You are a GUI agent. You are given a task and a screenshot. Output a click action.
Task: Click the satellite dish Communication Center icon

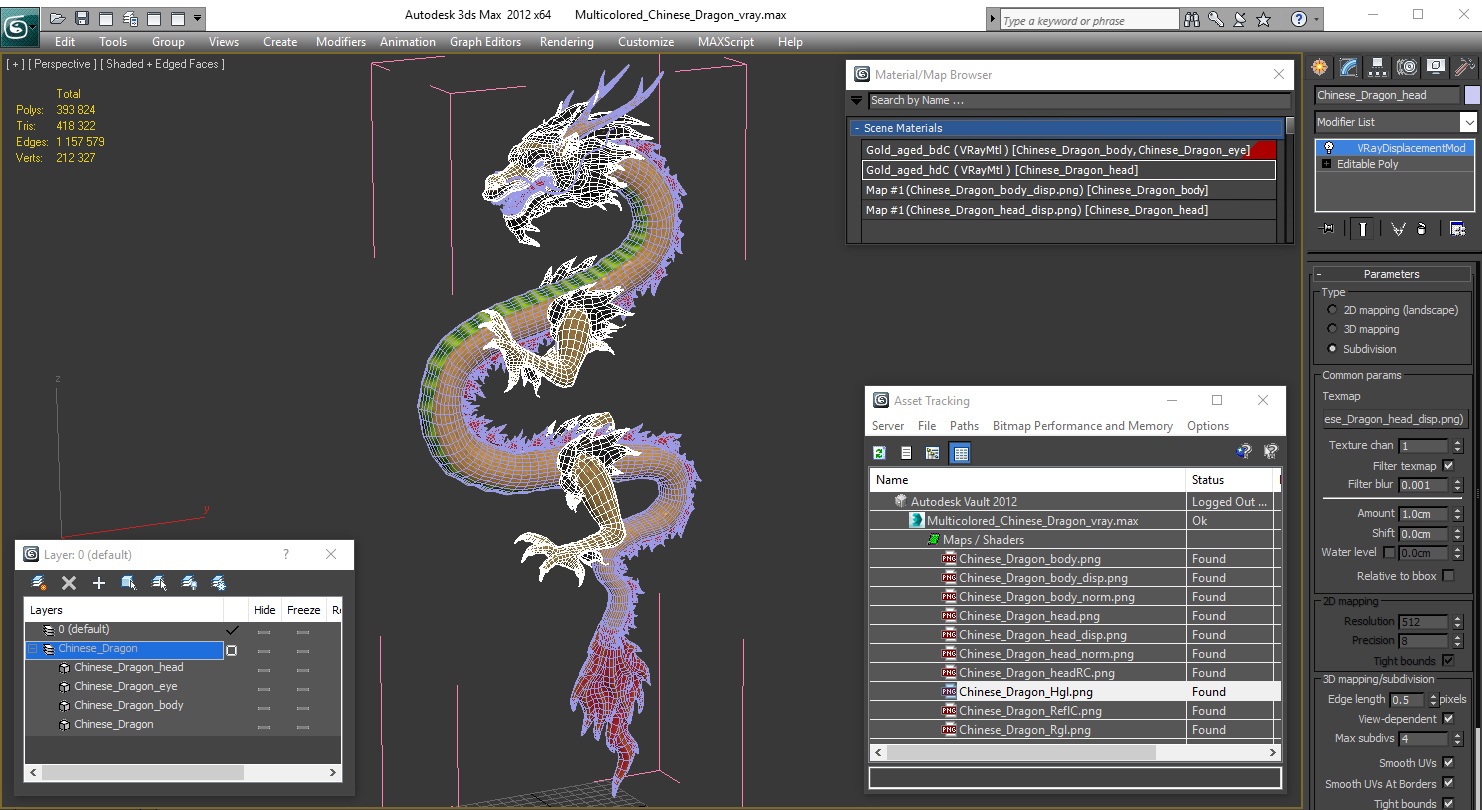1240,19
